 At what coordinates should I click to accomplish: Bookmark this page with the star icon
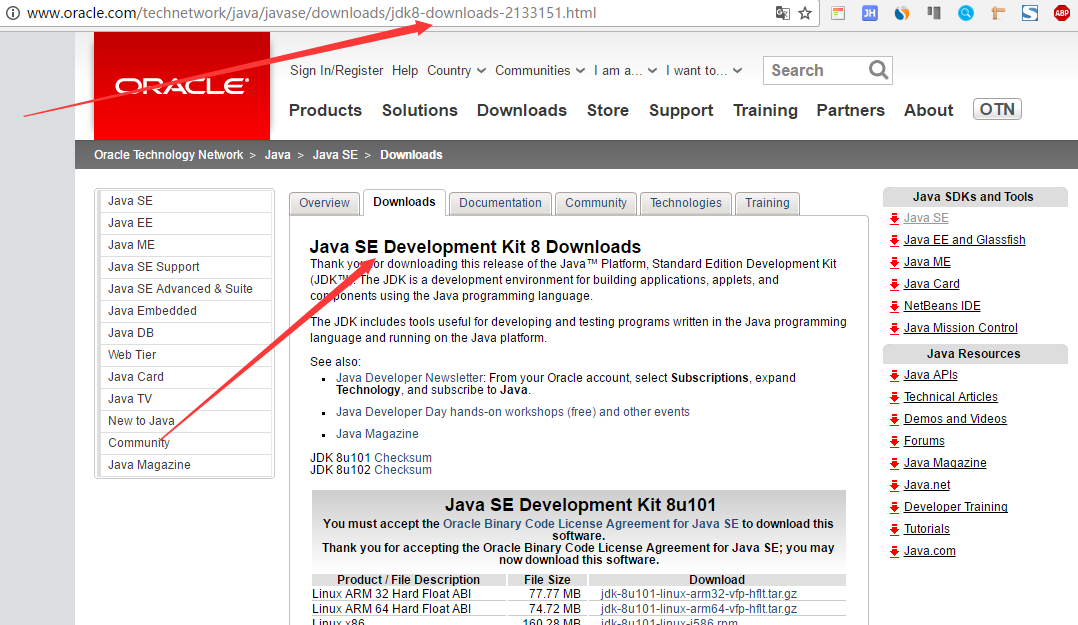(x=805, y=13)
